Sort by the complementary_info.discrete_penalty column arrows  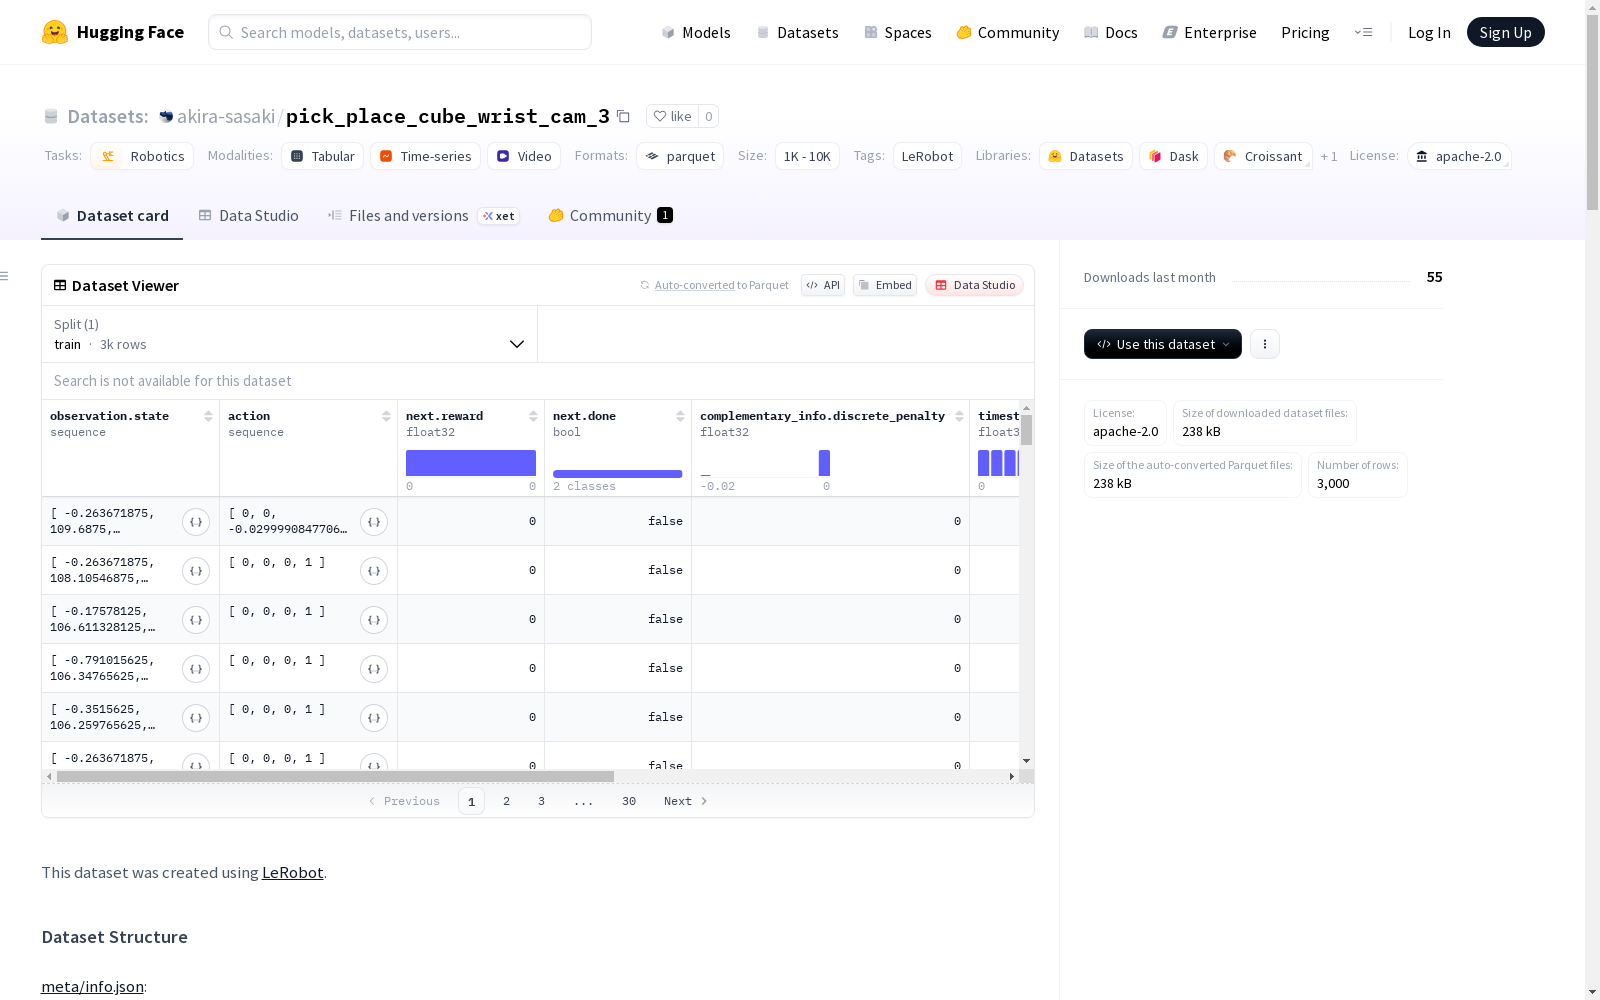pyautogui.click(x=959, y=416)
